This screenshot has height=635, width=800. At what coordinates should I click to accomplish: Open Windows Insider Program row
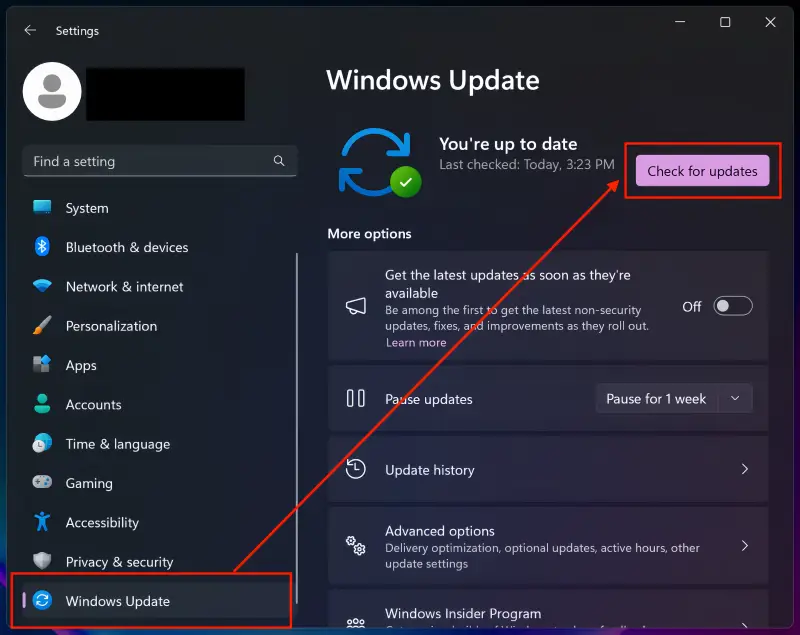pos(548,609)
